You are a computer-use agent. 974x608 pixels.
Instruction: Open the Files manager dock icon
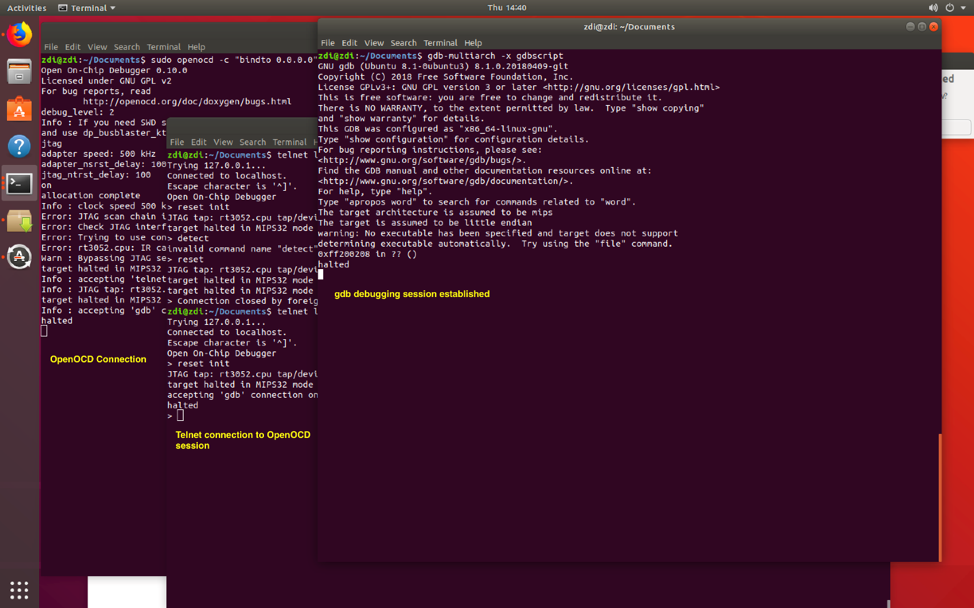pyautogui.click(x=19, y=71)
